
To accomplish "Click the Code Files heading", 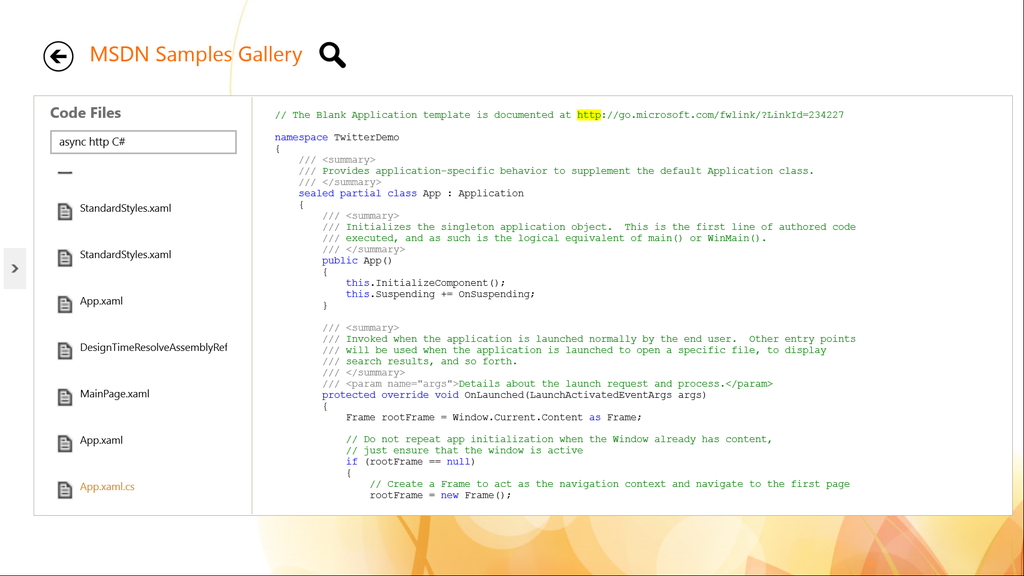I will [x=86, y=113].
